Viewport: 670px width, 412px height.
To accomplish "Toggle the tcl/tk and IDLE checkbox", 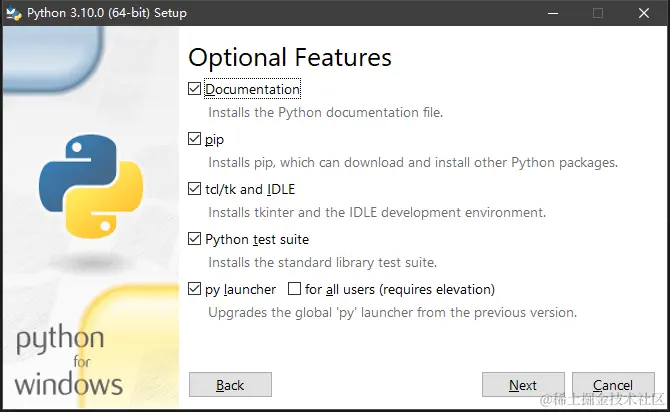I will [x=195, y=189].
